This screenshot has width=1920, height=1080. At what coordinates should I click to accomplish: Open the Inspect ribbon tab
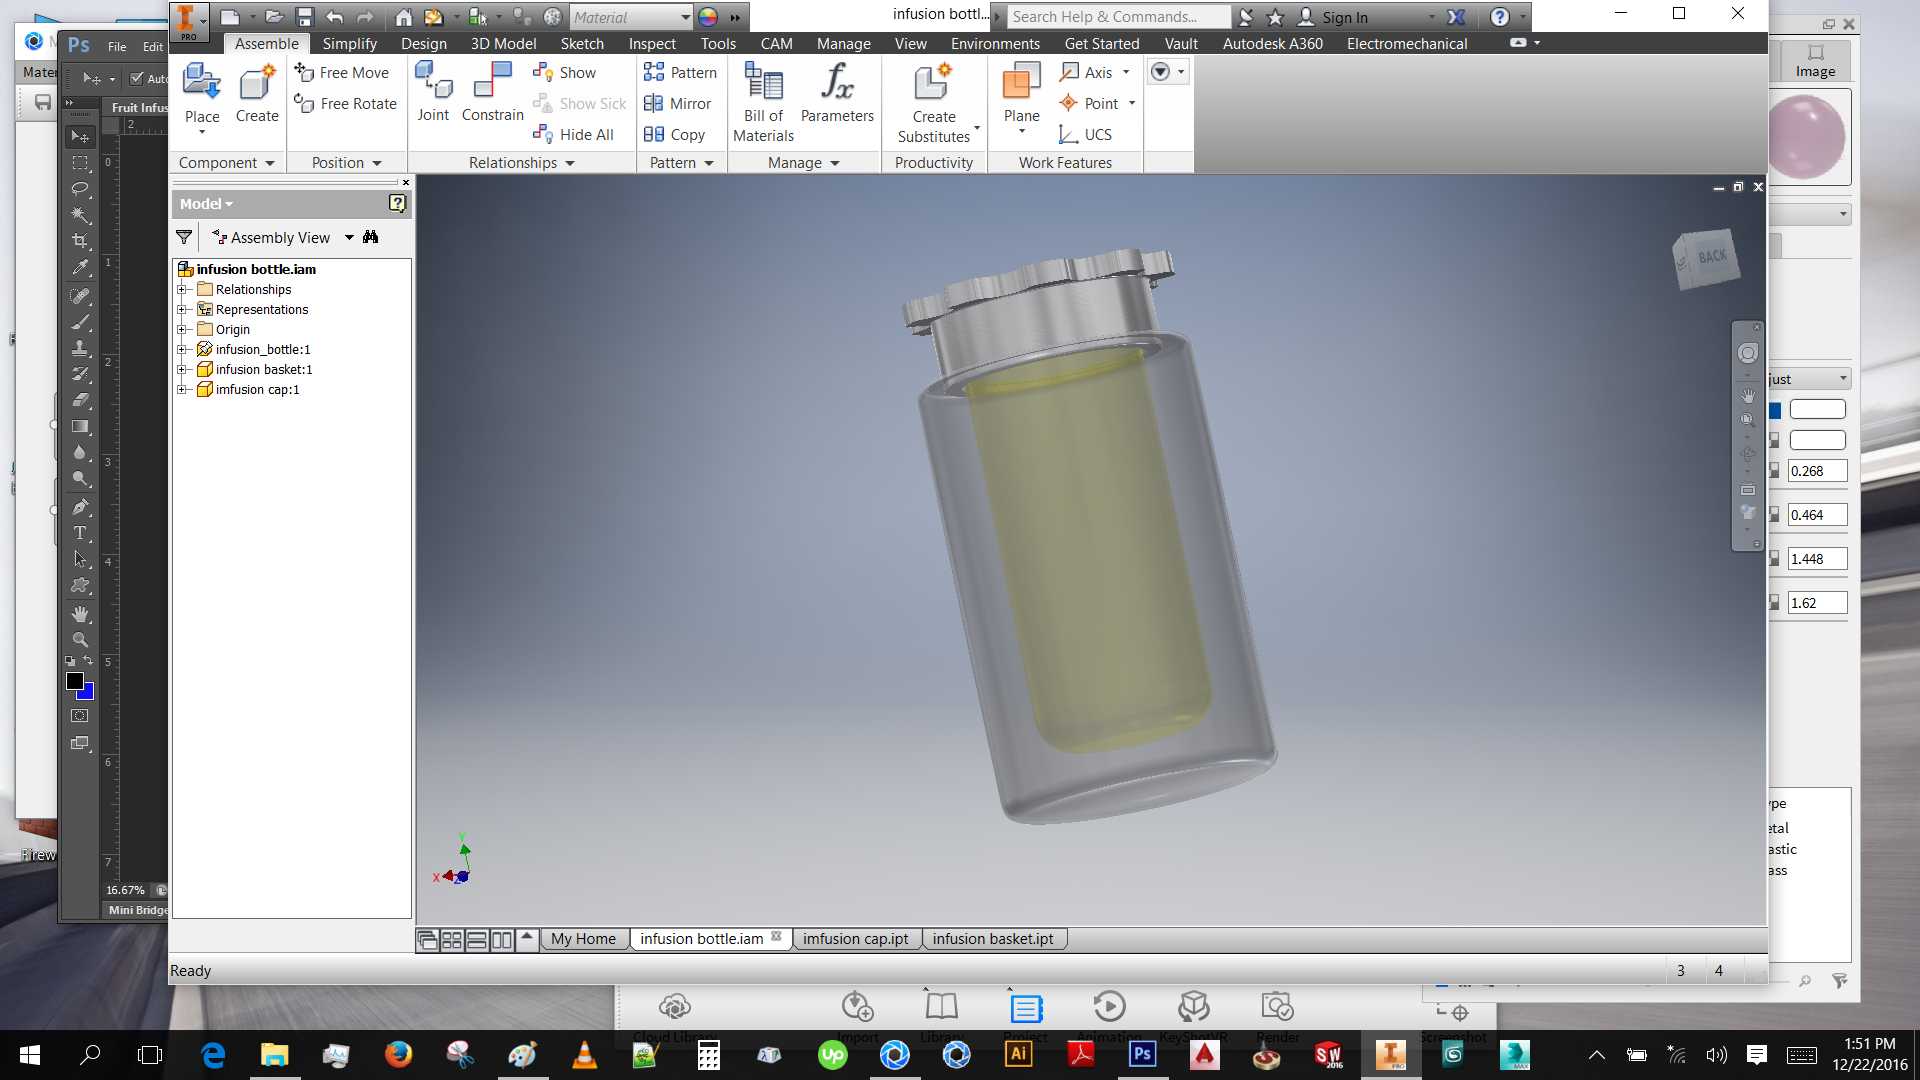pos(652,44)
